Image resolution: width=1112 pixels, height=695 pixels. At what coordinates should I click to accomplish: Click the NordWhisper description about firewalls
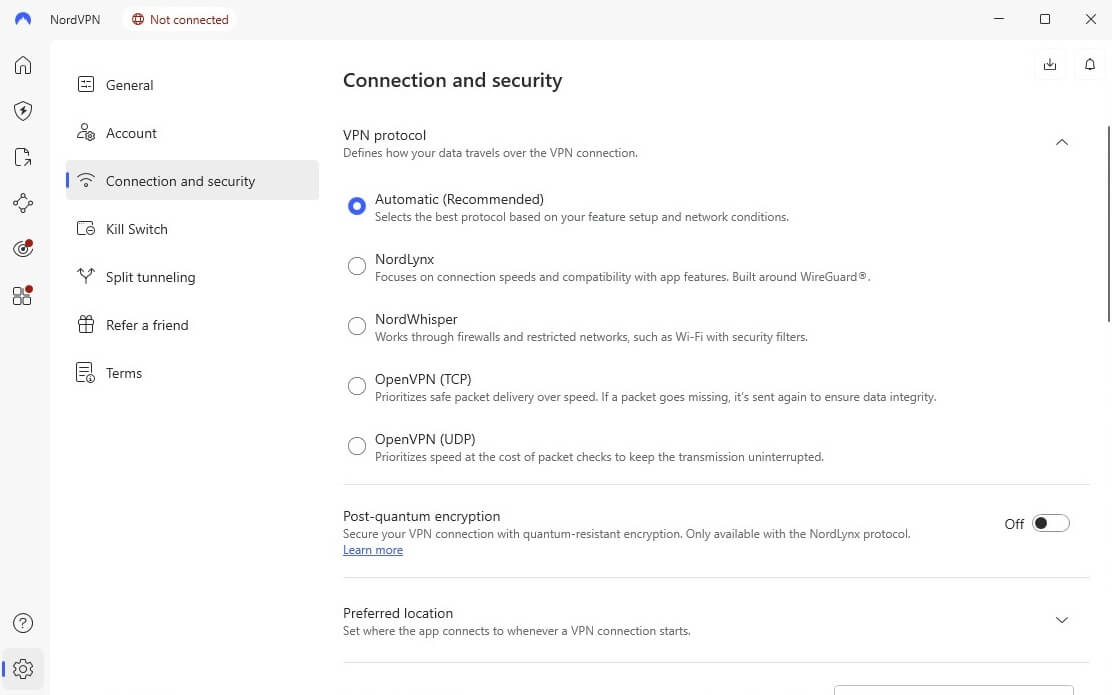pyautogui.click(x=591, y=337)
